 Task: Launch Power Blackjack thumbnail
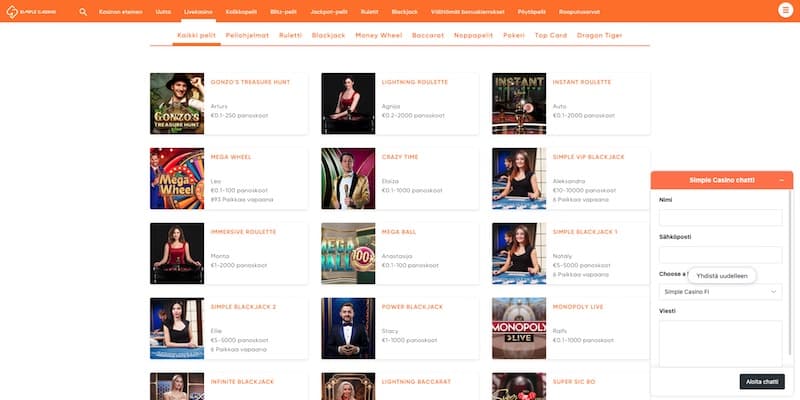point(348,329)
